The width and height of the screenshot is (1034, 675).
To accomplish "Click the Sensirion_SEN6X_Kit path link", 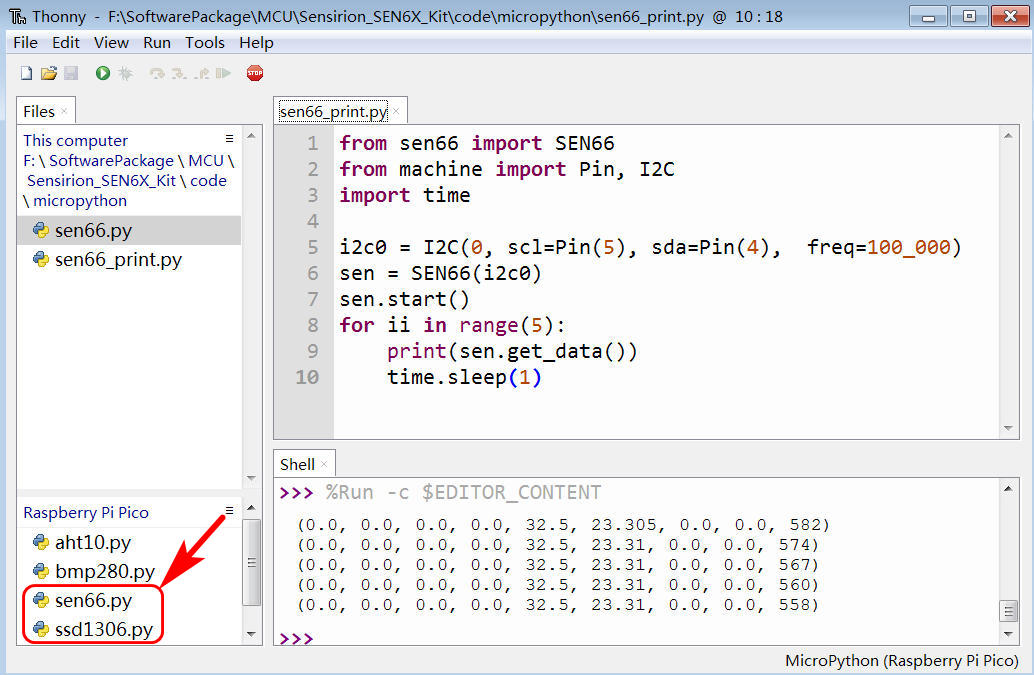I will [101, 180].
